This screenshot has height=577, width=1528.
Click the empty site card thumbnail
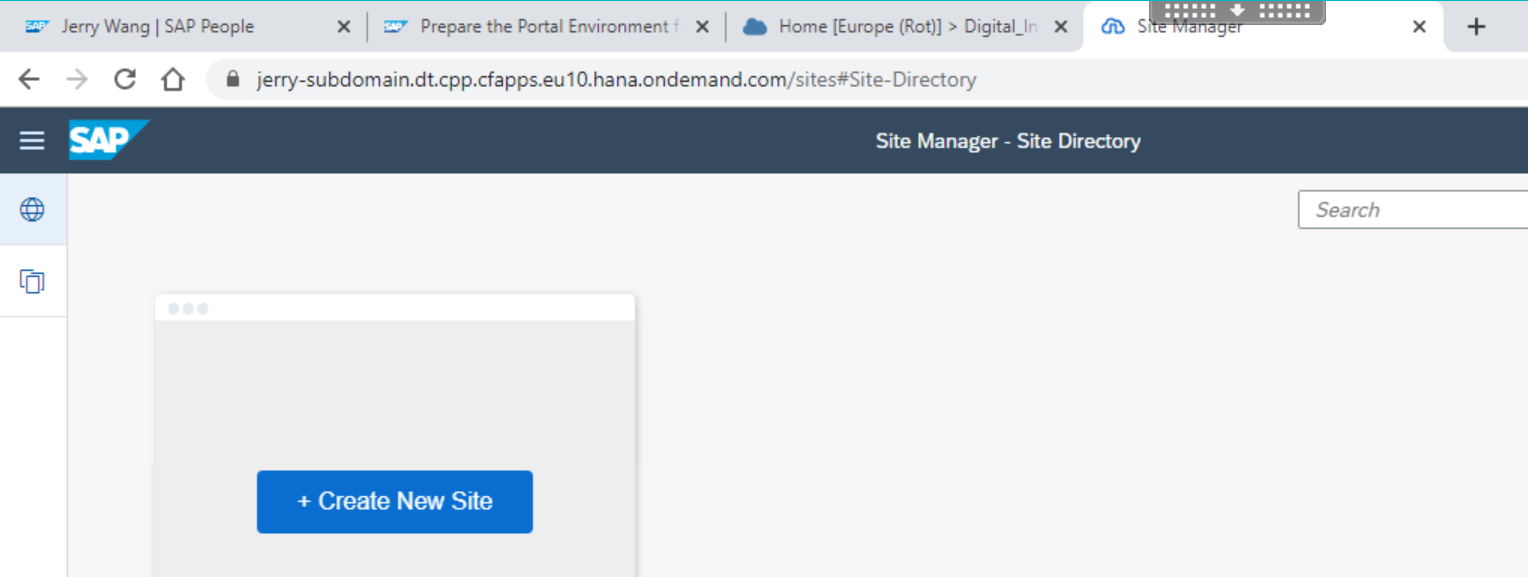click(395, 435)
